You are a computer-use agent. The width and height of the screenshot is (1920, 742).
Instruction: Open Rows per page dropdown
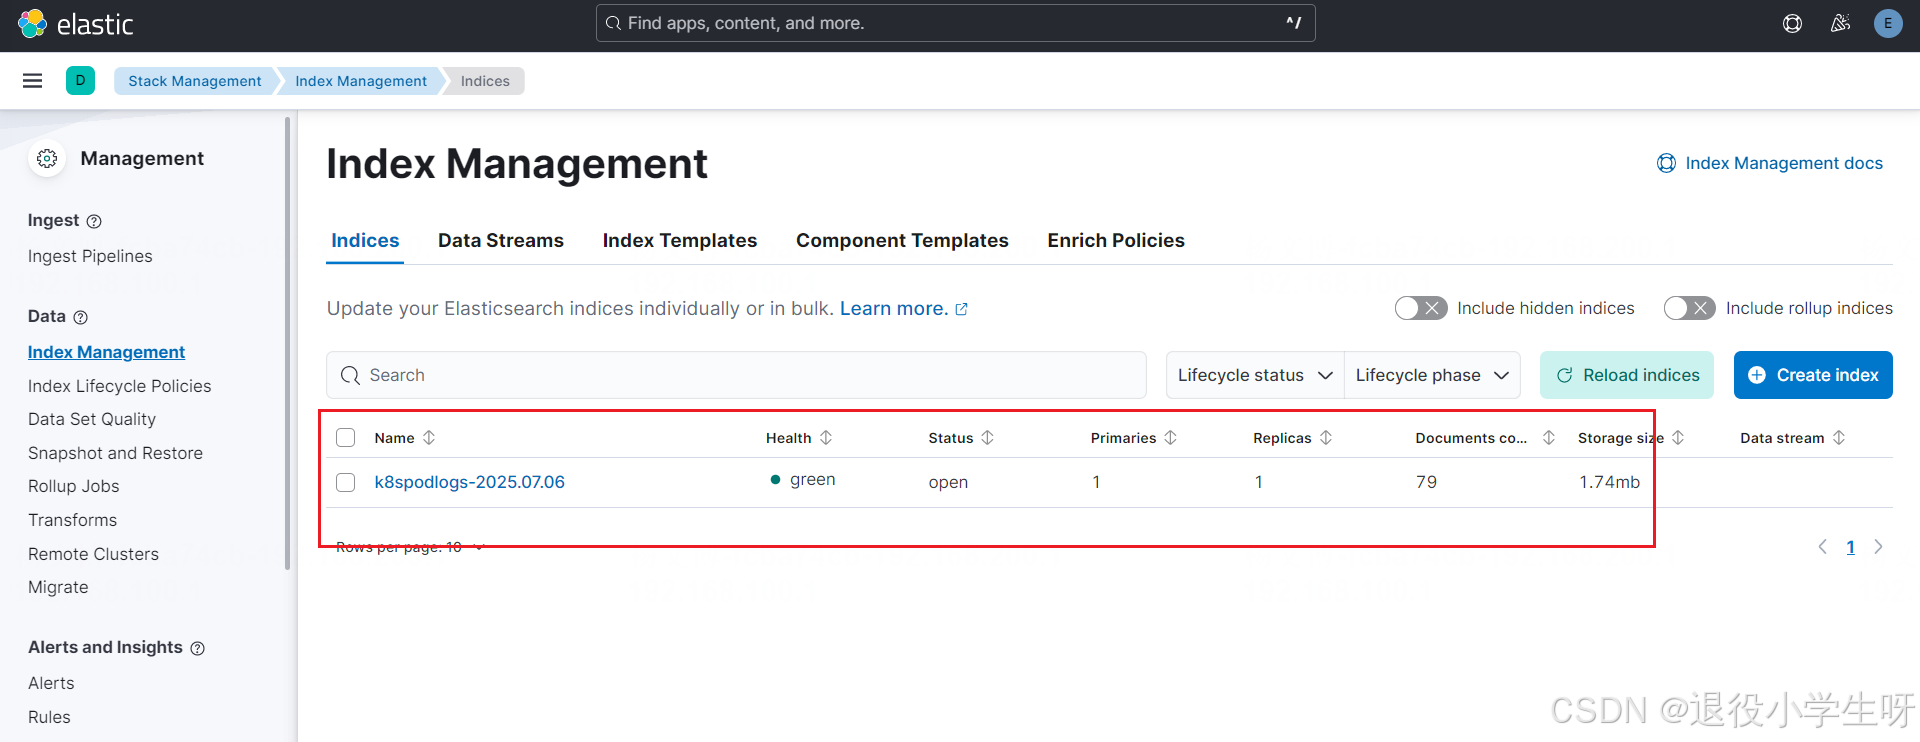pyautogui.click(x=410, y=547)
